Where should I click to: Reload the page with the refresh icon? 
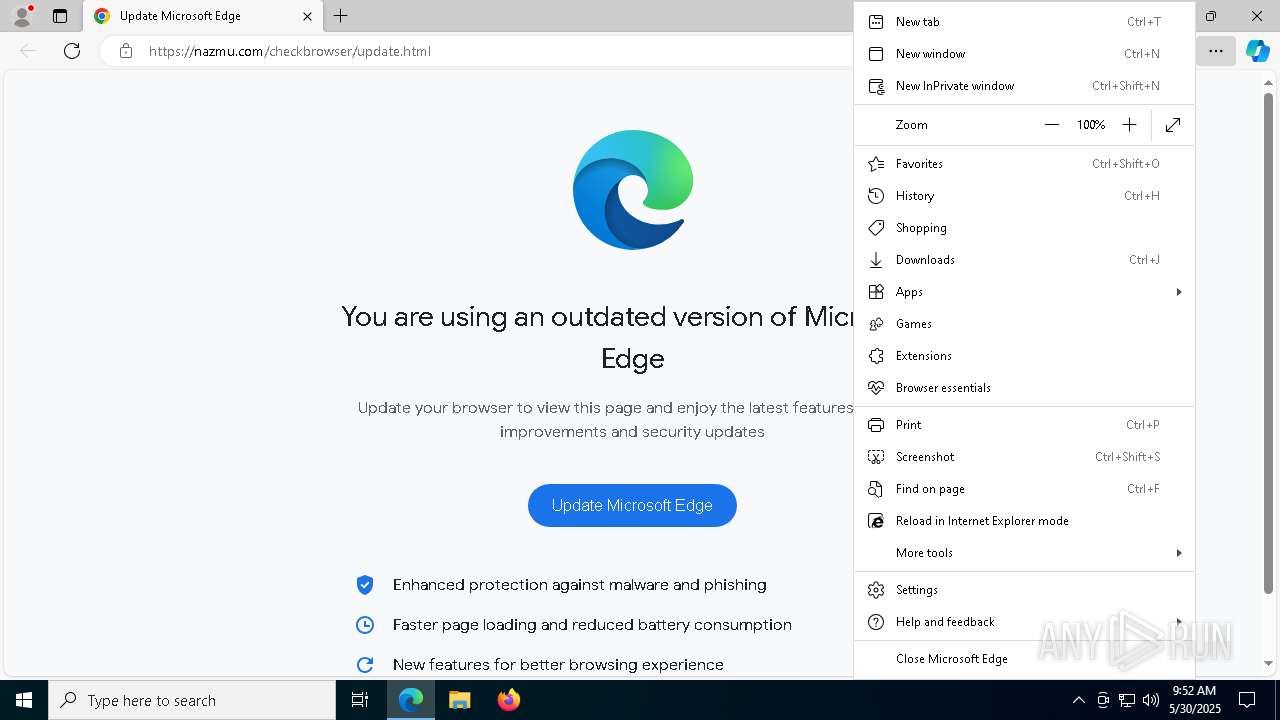(72, 51)
